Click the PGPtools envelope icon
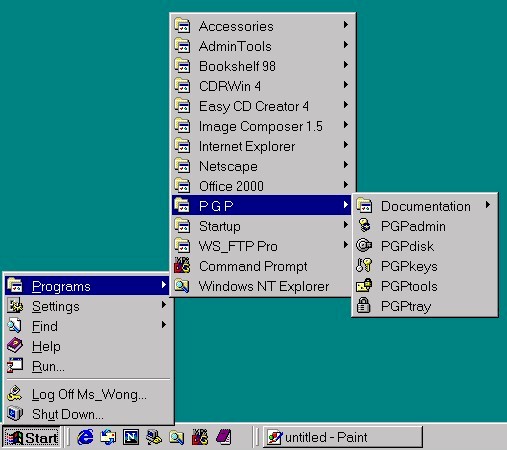 pos(364,286)
